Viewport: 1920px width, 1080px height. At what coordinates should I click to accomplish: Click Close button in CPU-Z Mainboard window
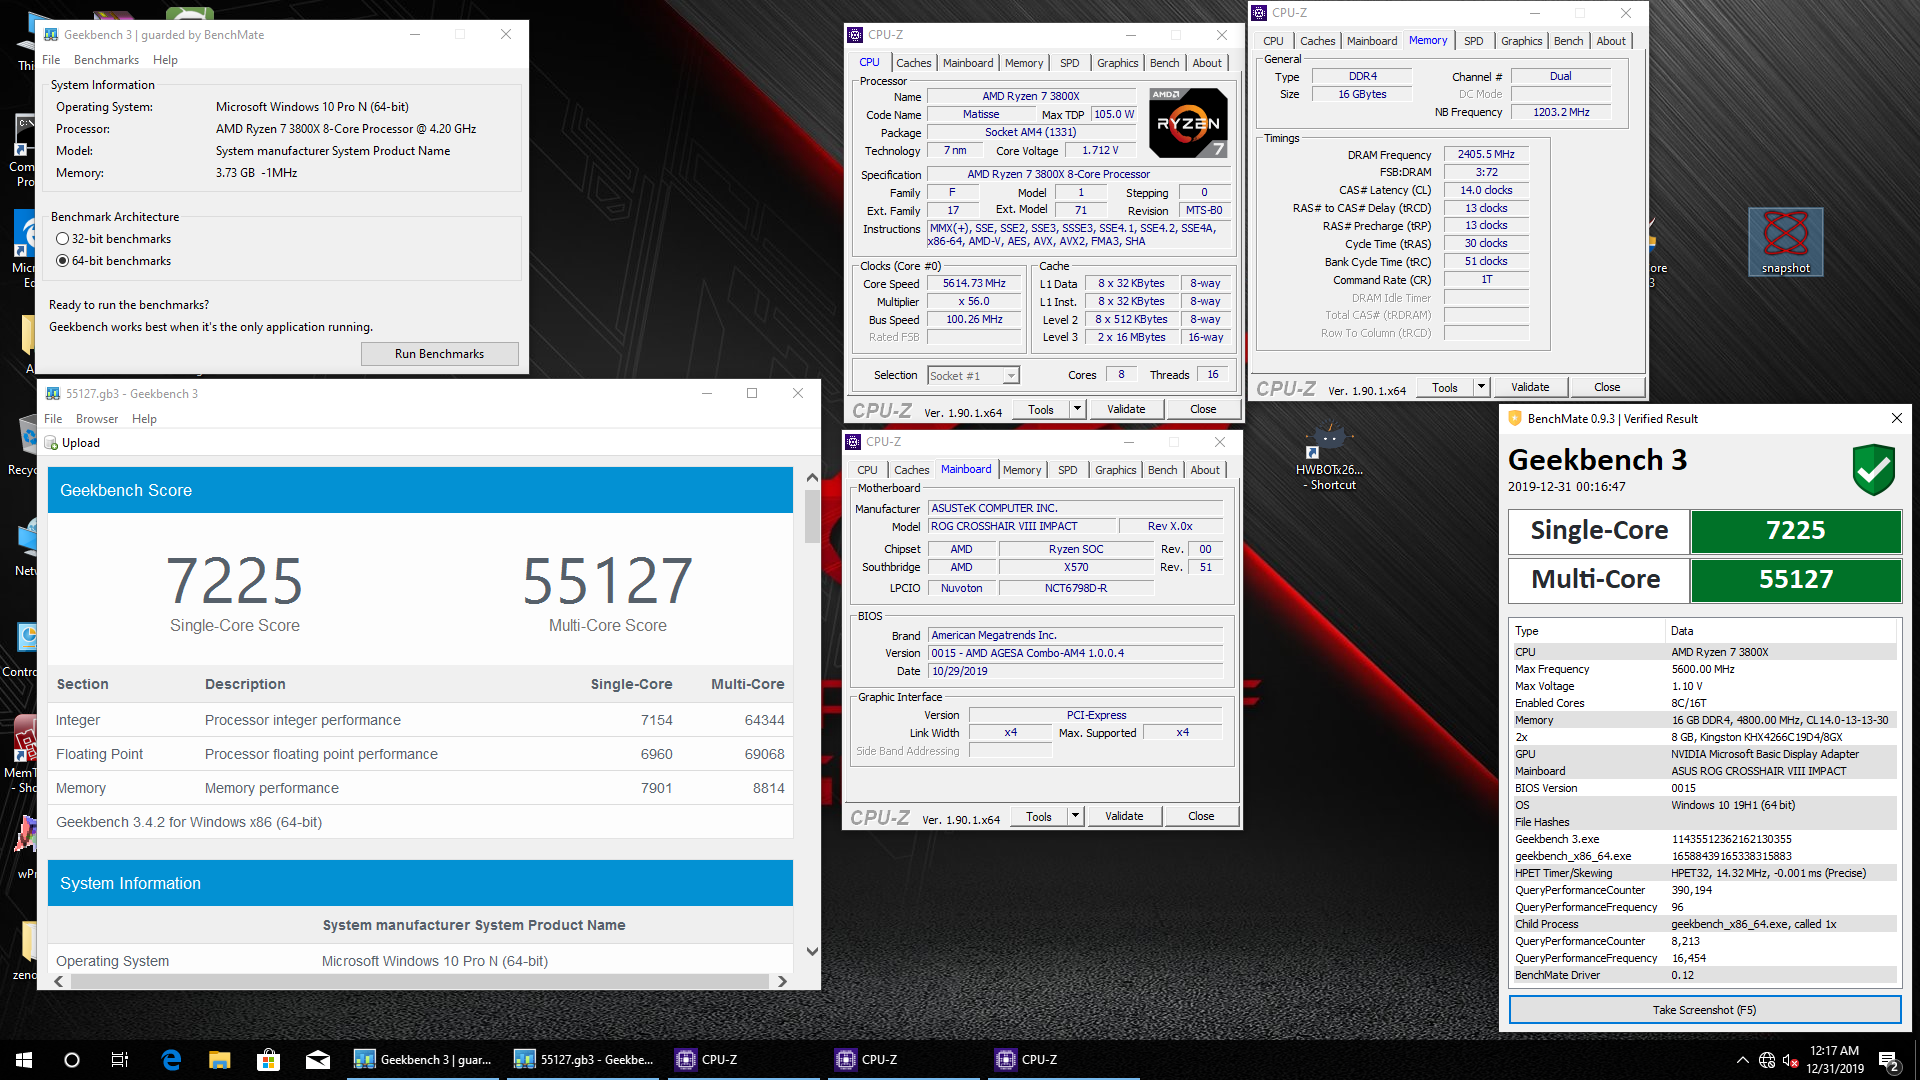coord(1201,816)
